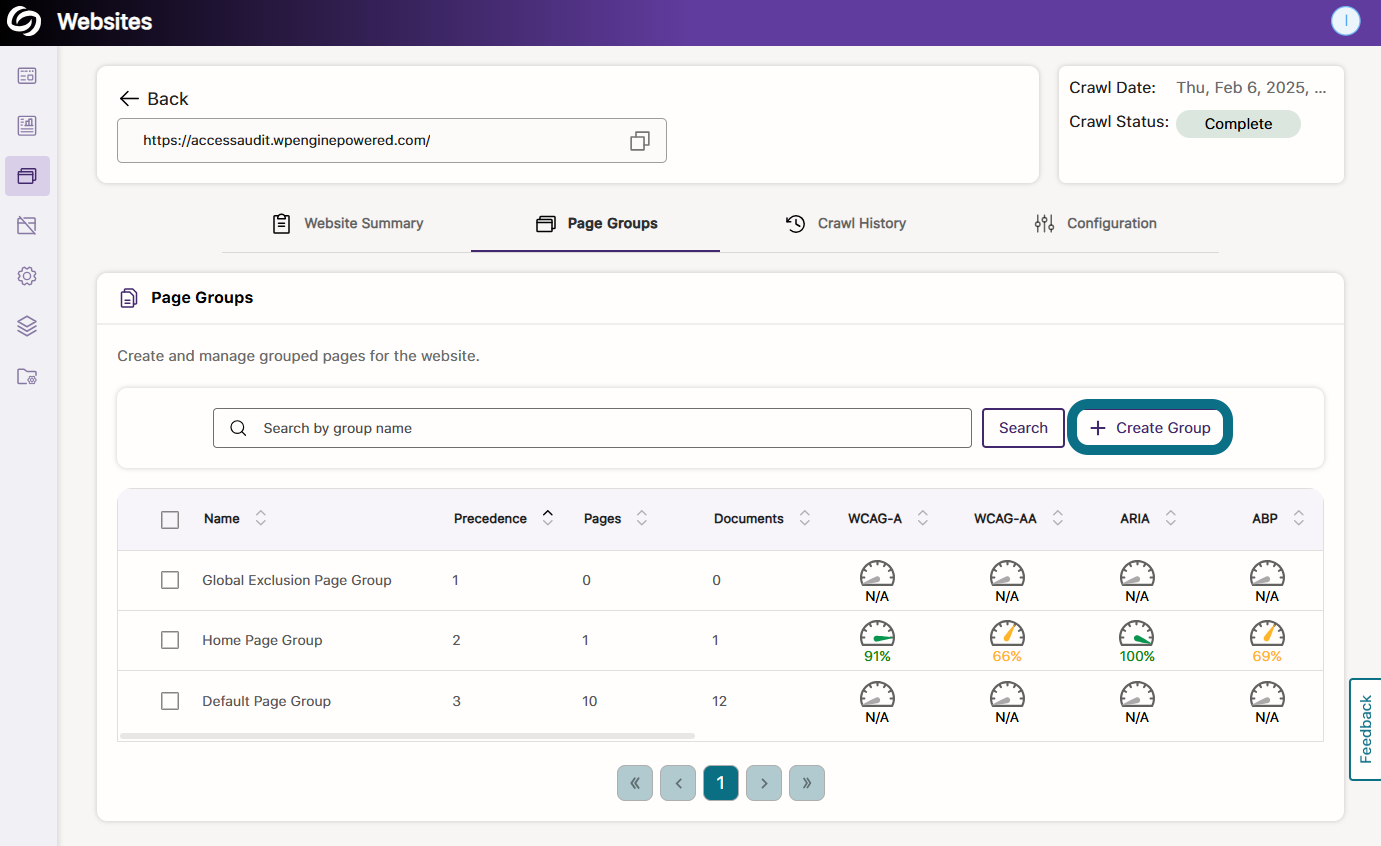
Task: Check the Home Page Group row checkbox
Action: tap(170, 640)
